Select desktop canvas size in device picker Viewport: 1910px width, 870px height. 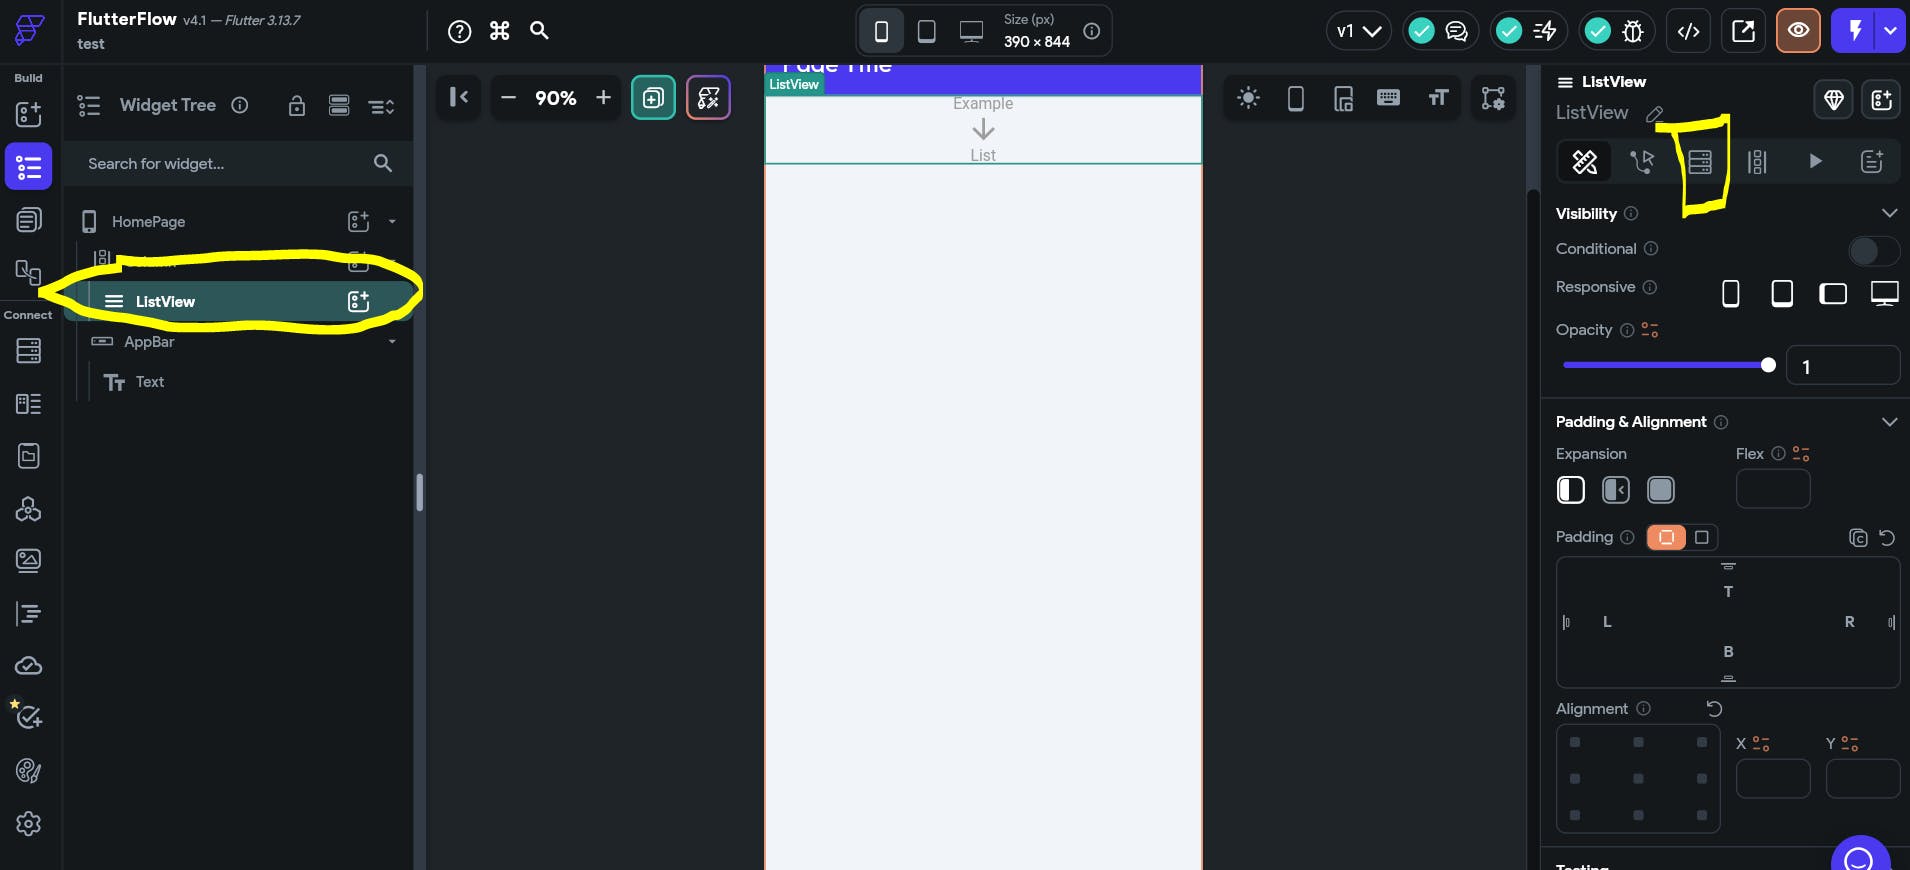pos(971,31)
